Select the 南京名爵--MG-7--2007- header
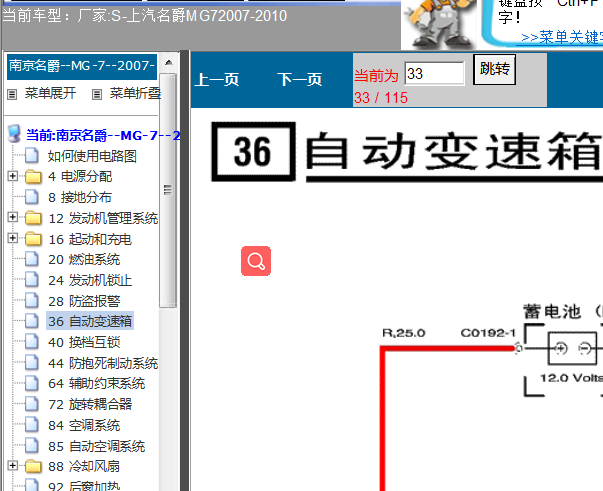 (82, 66)
